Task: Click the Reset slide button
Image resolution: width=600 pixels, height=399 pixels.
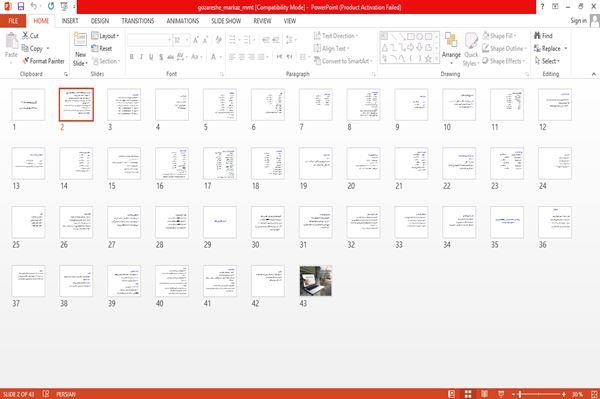Action: 102,49
